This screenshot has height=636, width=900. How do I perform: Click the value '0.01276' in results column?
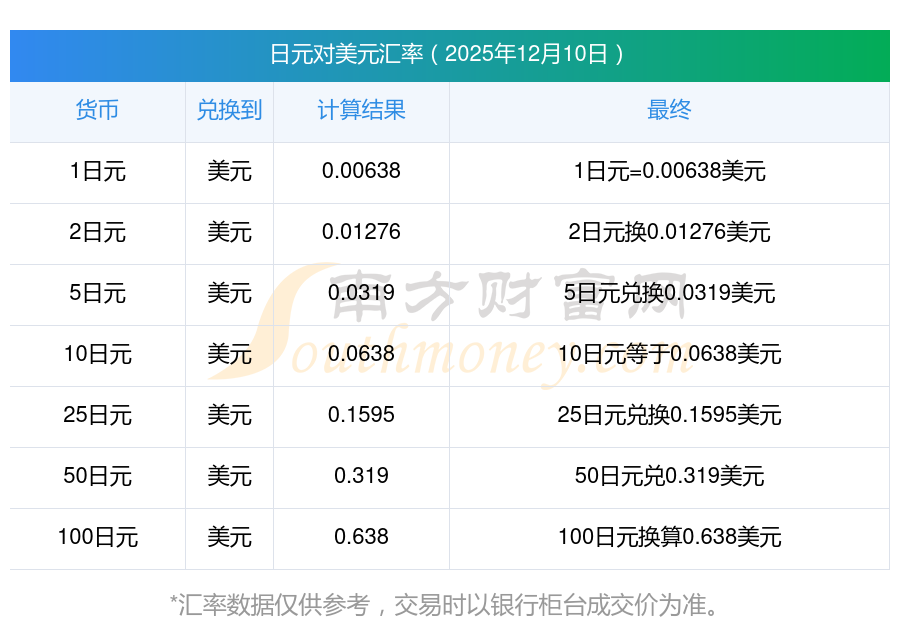tap(361, 232)
